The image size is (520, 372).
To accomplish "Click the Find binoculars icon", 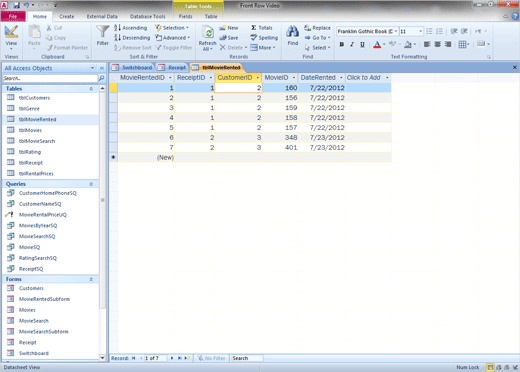I will point(292,32).
